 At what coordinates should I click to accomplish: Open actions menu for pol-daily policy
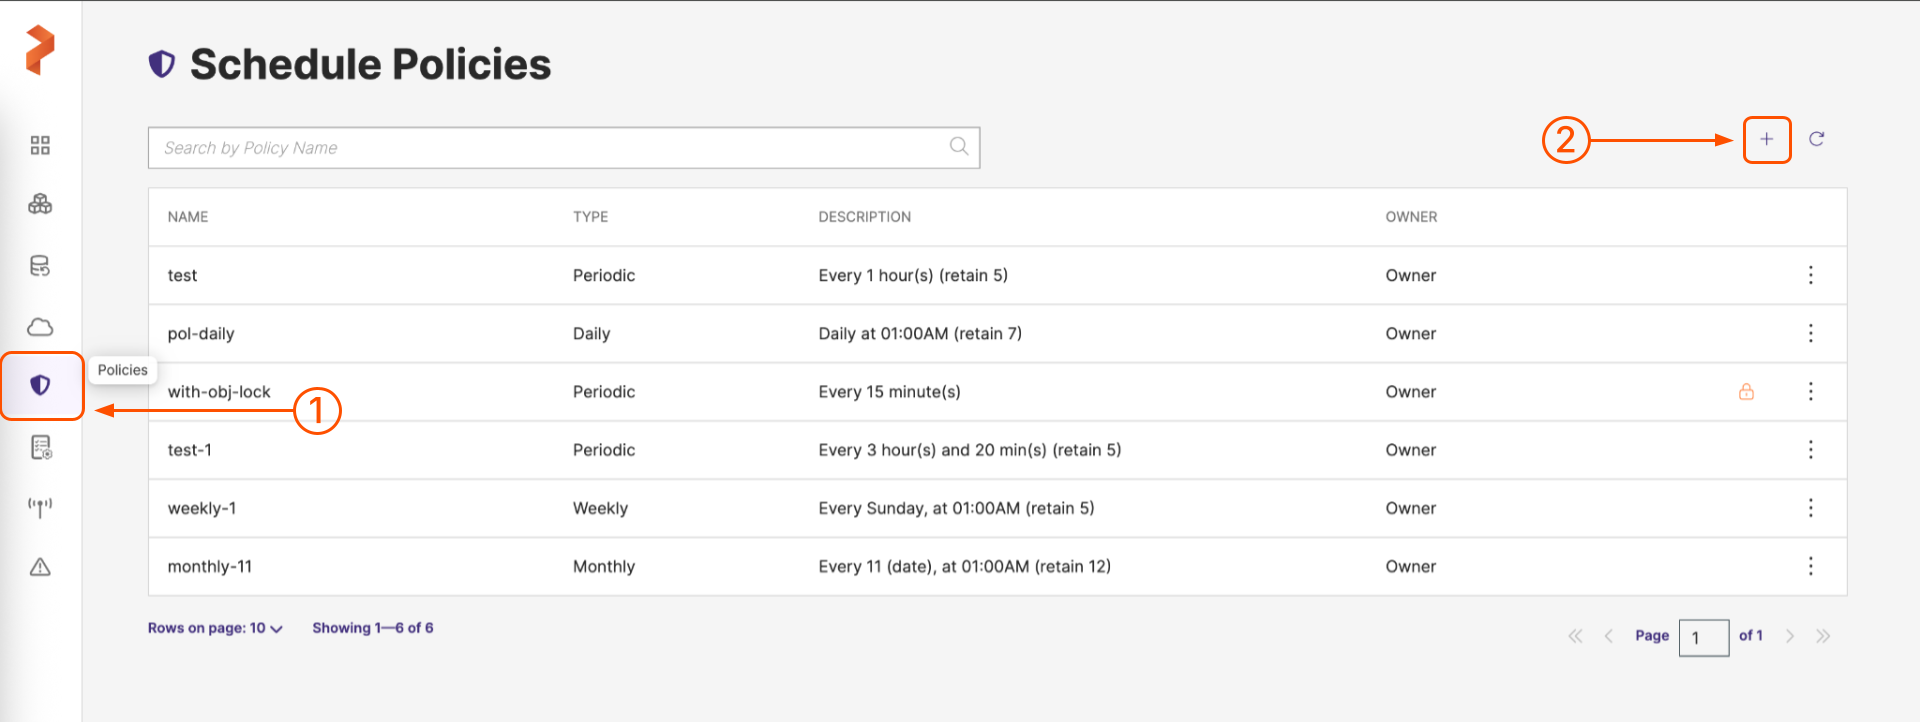coord(1810,333)
